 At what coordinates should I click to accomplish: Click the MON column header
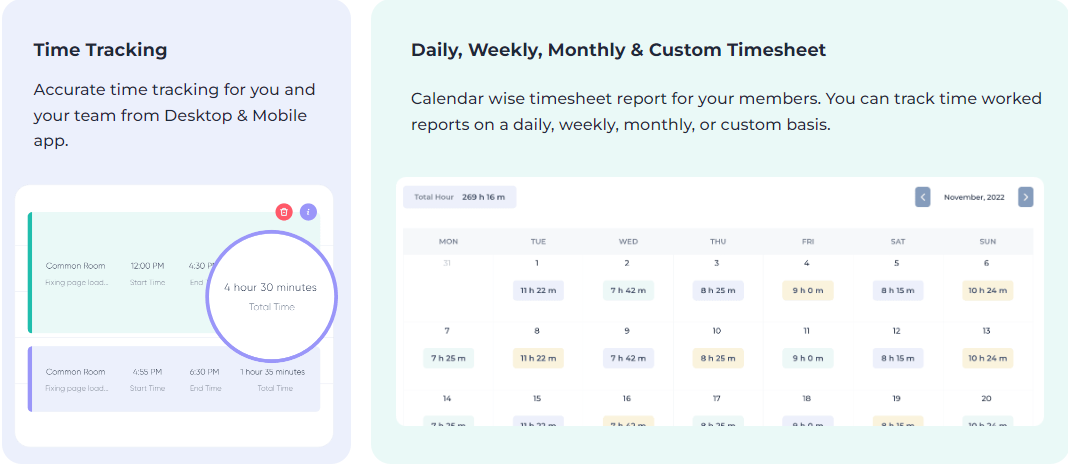[448, 241]
